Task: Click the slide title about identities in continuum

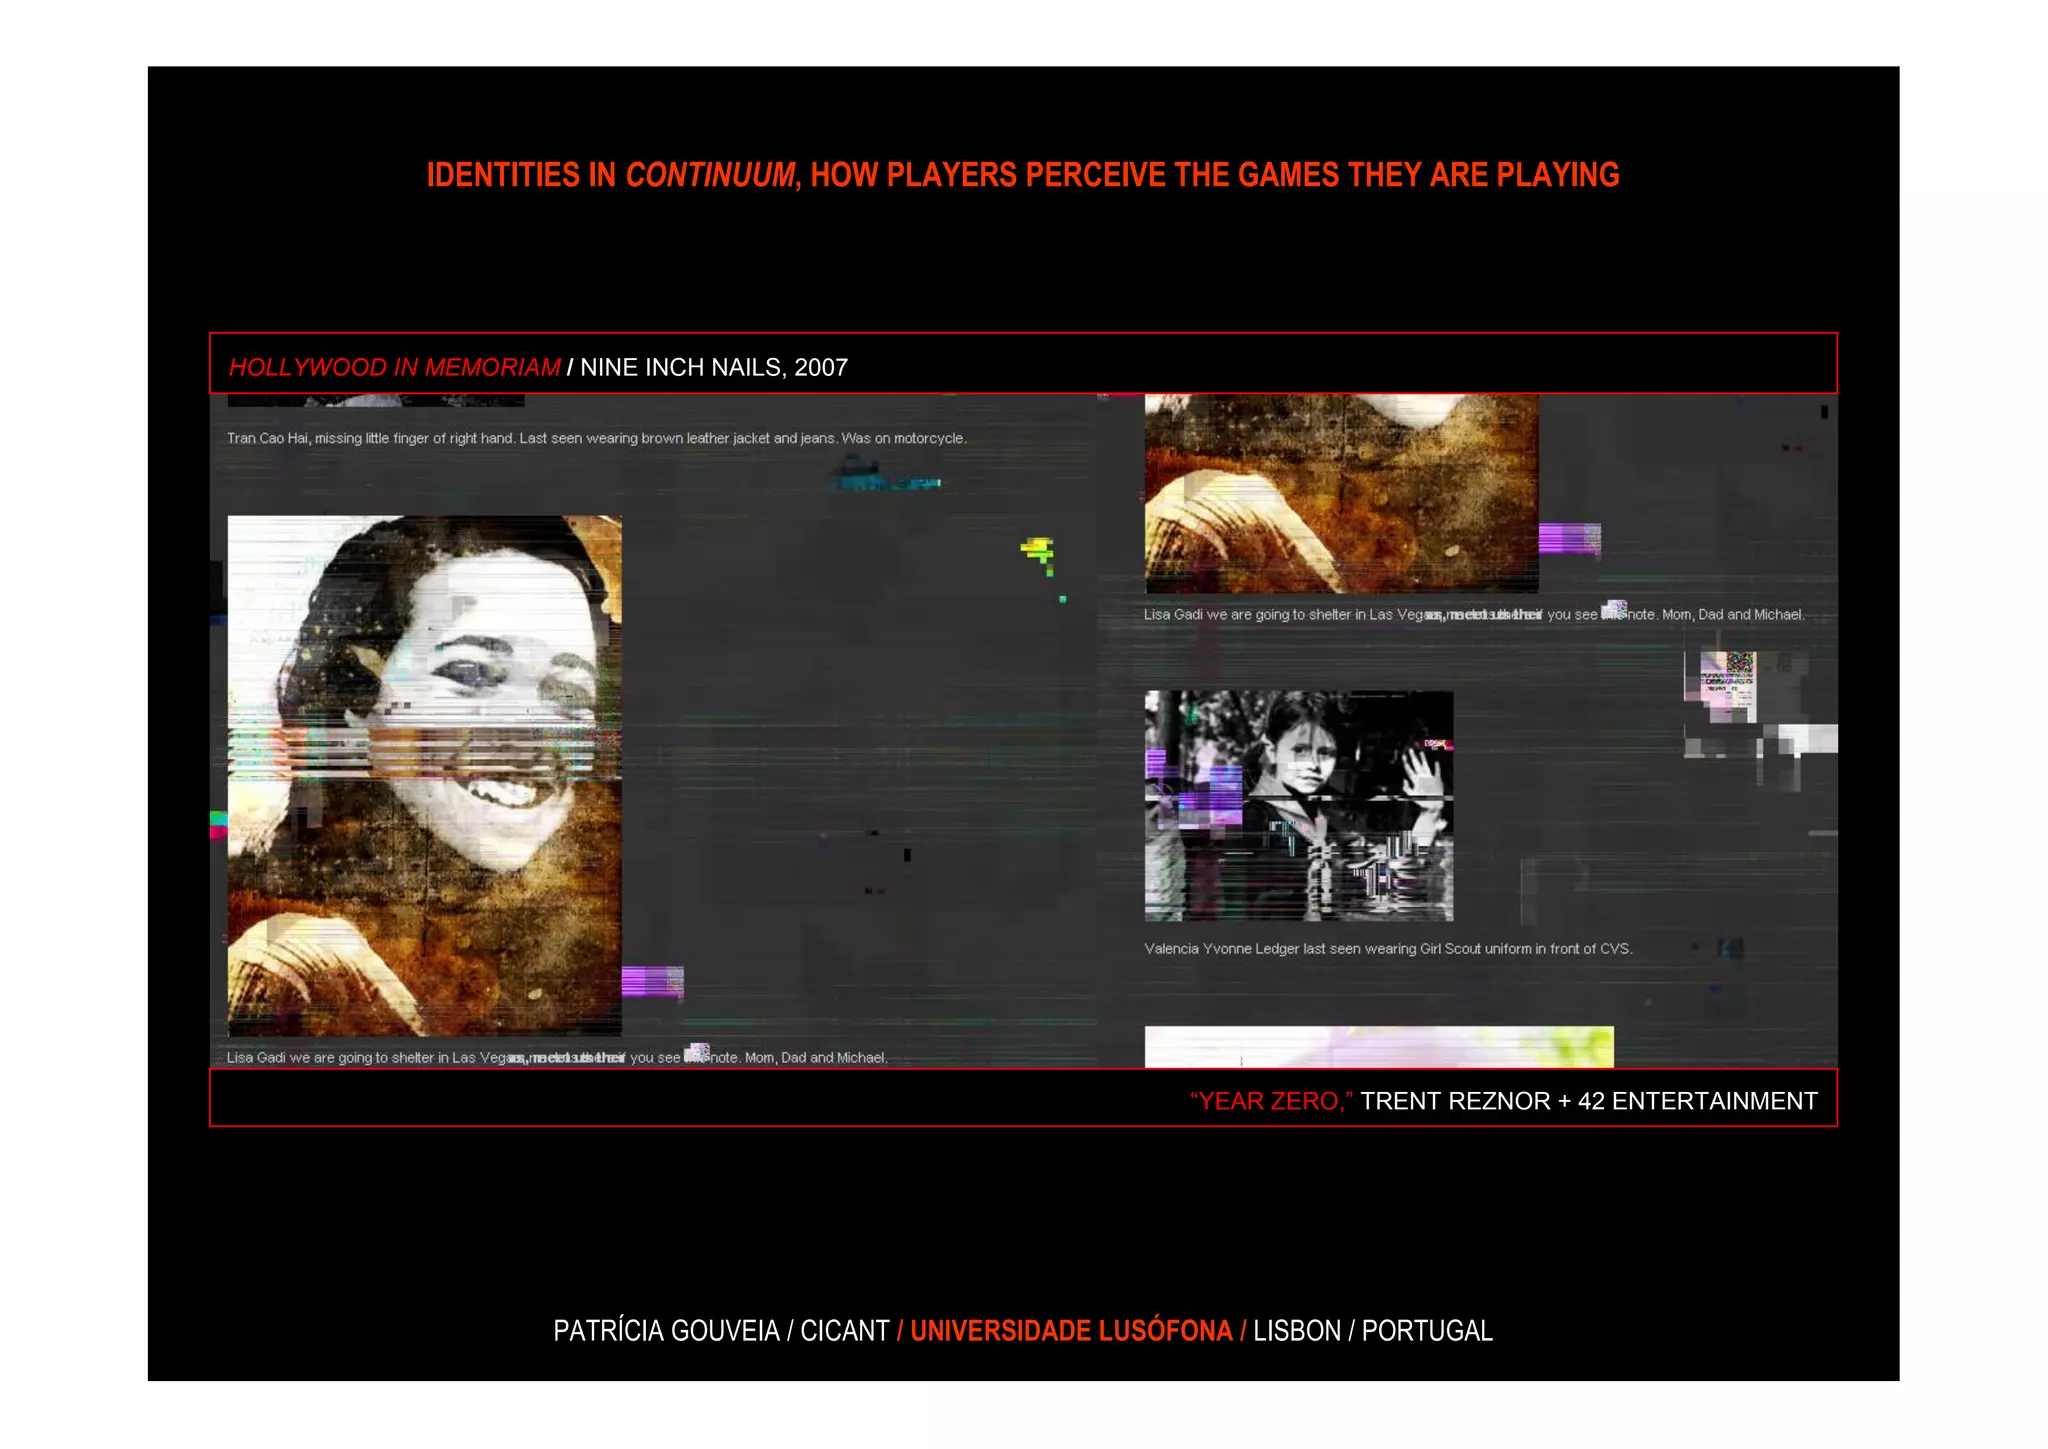Action: [1022, 175]
